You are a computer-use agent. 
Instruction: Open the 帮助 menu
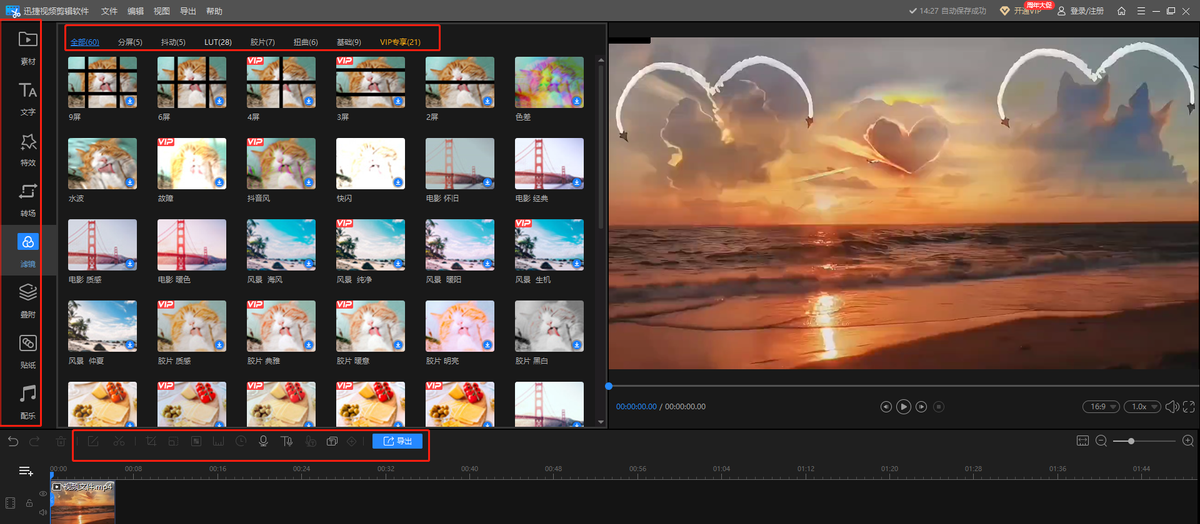tap(214, 10)
